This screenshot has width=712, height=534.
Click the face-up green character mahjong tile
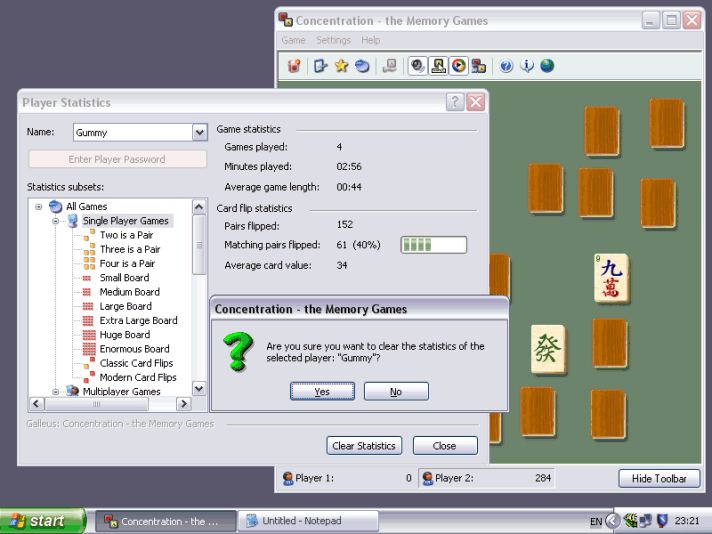pyautogui.click(x=548, y=349)
